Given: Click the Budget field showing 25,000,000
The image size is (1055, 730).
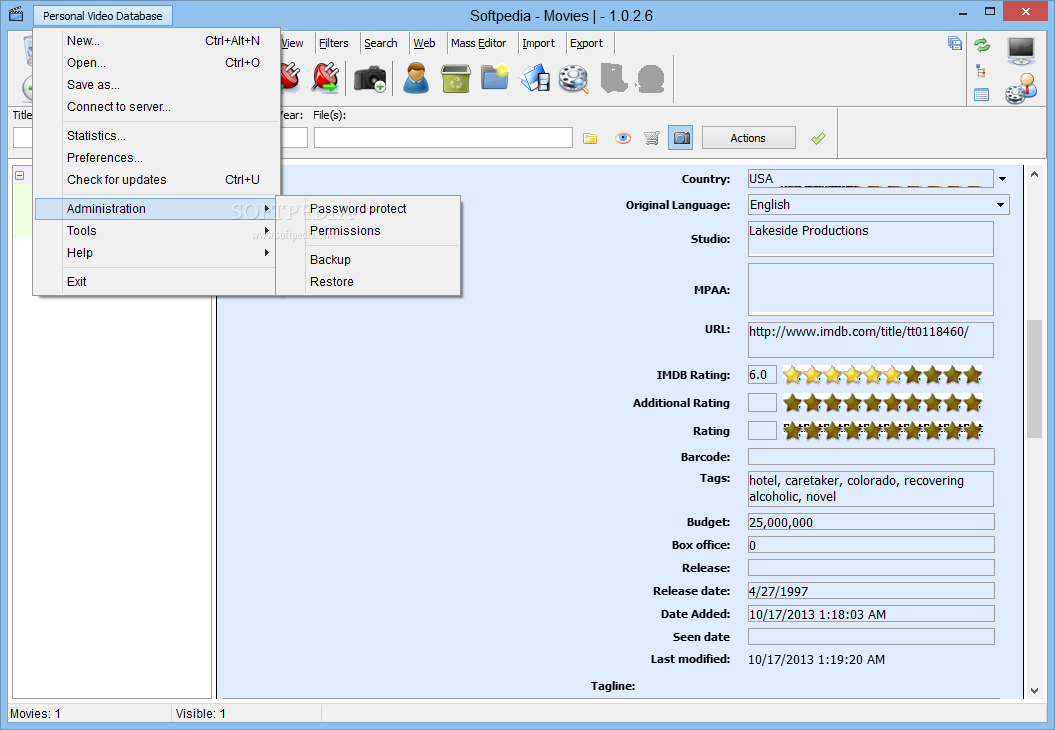Looking at the screenshot, I should tap(871, 522).
